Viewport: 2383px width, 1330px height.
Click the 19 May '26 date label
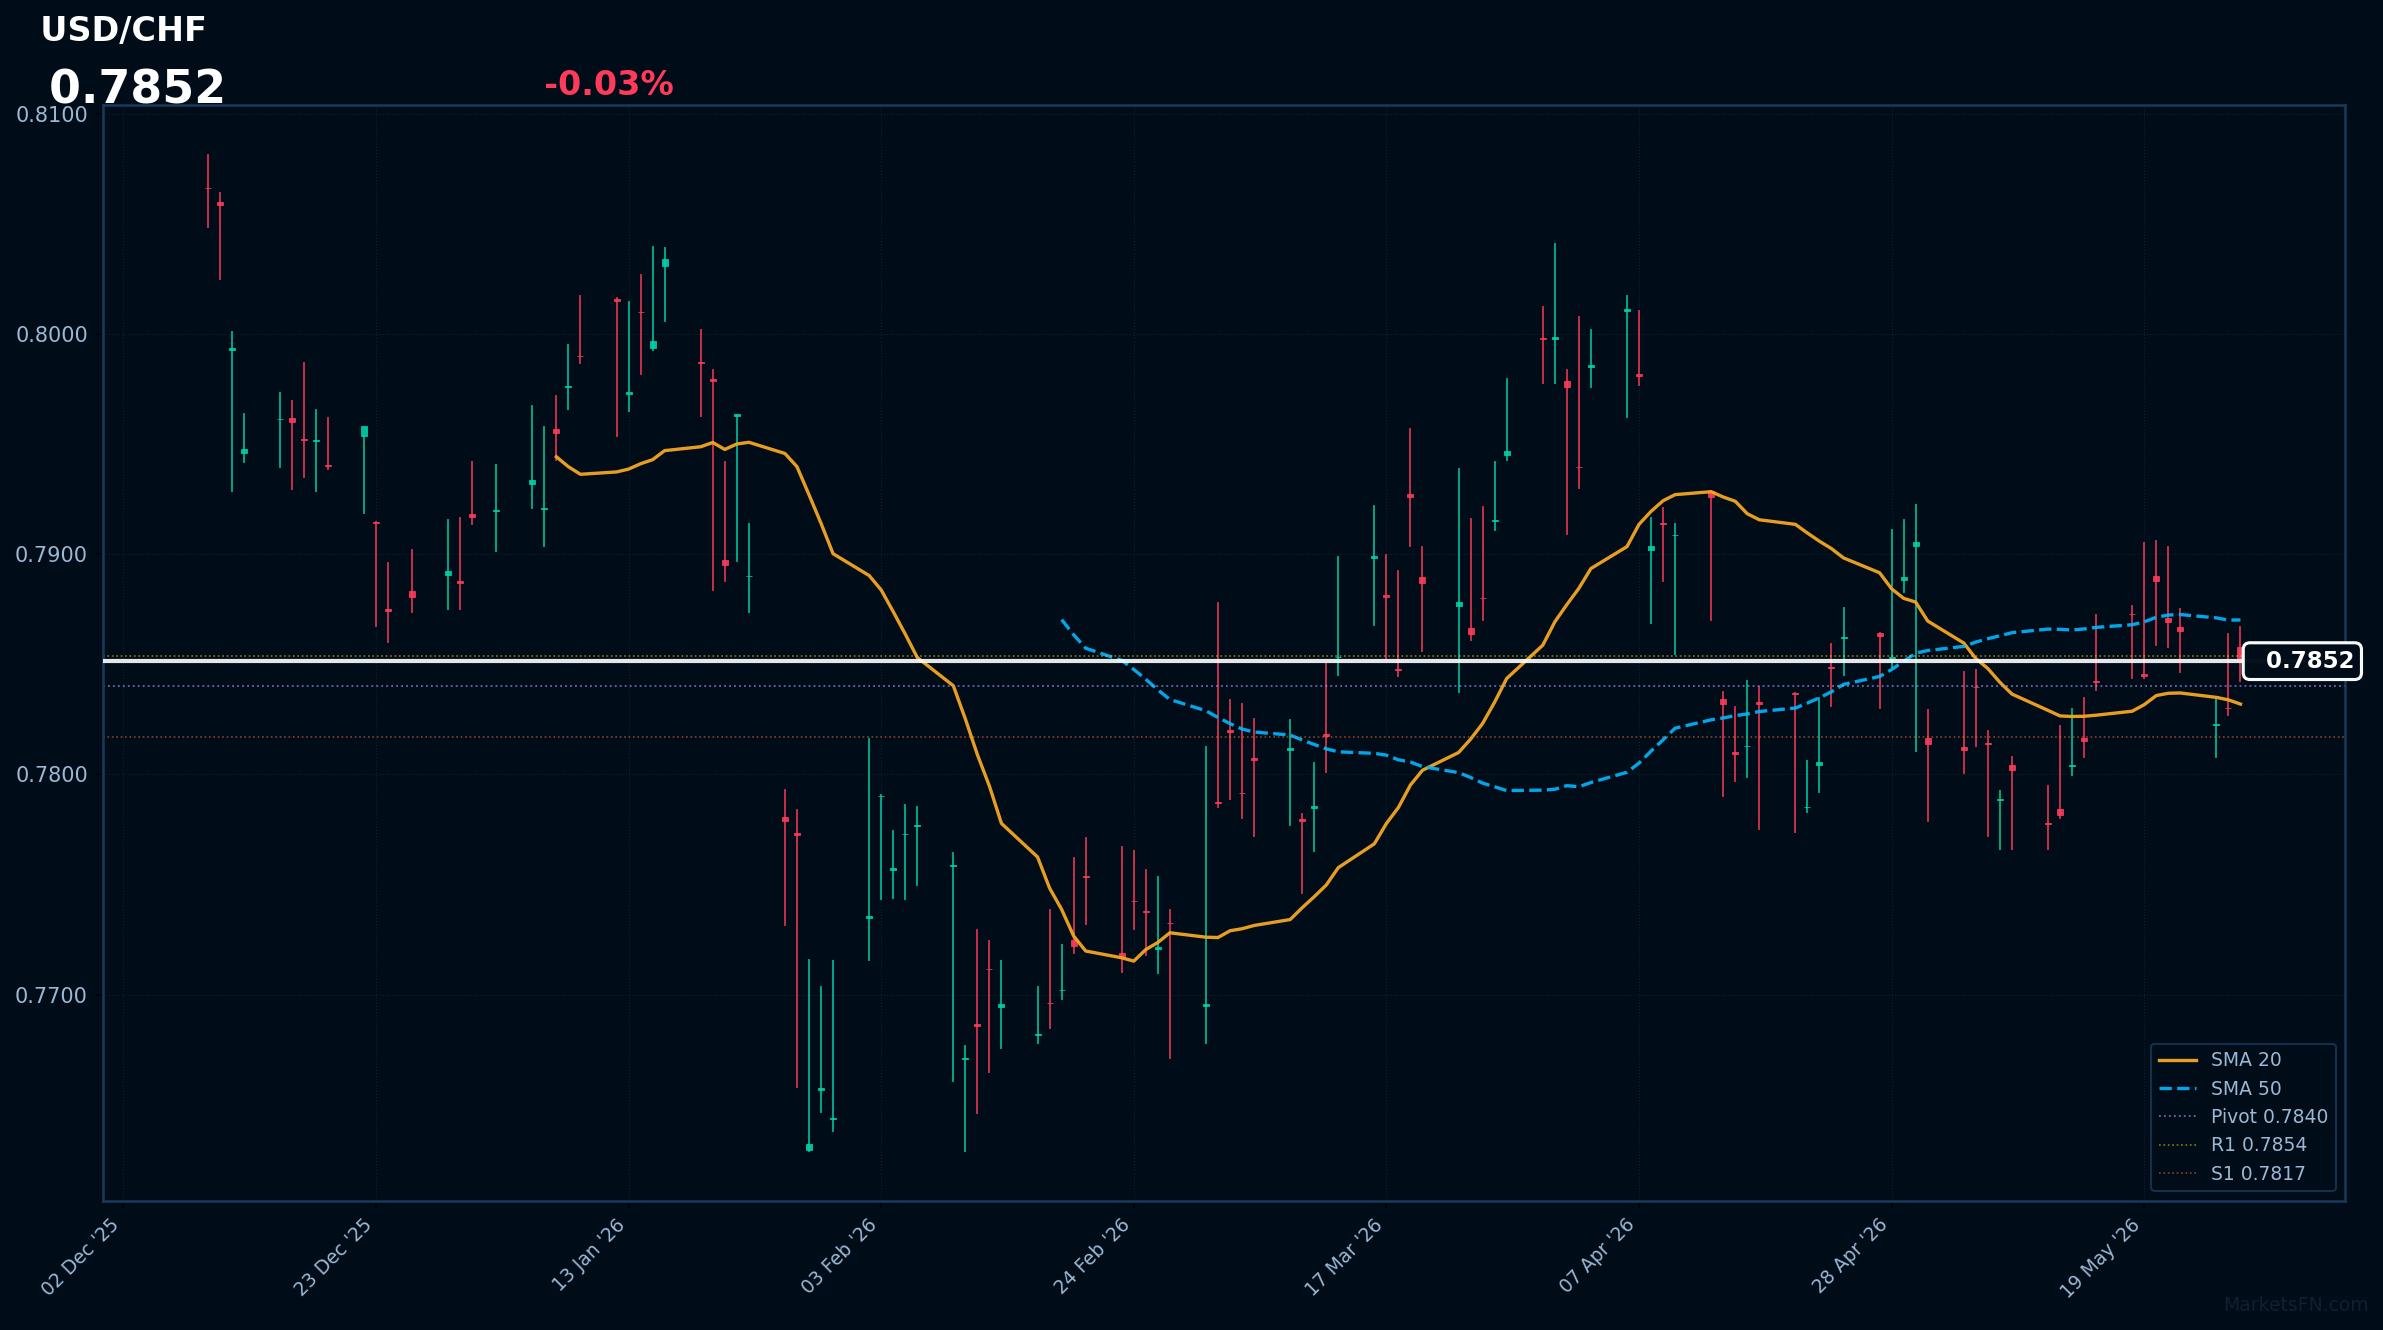coord(2100,1257)
